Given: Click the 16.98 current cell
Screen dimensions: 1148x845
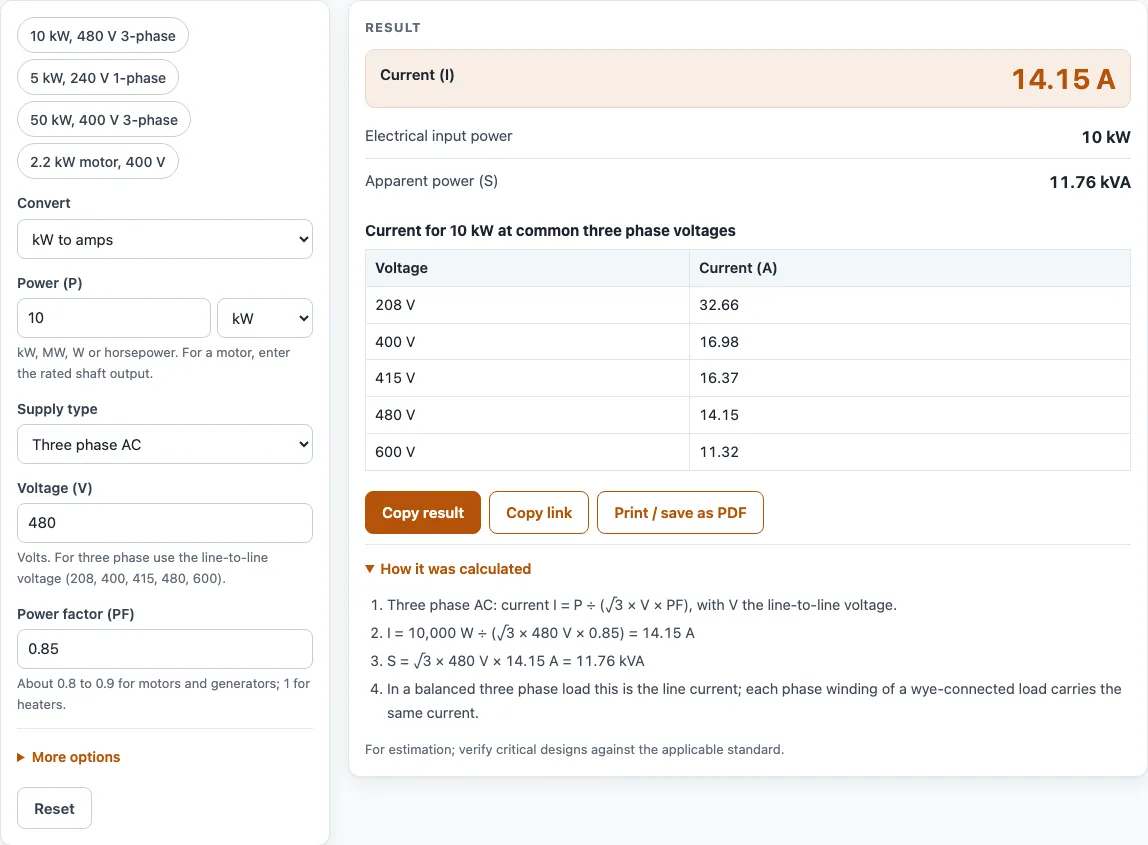Looking at the screenshot, I should tap(909, 341).
